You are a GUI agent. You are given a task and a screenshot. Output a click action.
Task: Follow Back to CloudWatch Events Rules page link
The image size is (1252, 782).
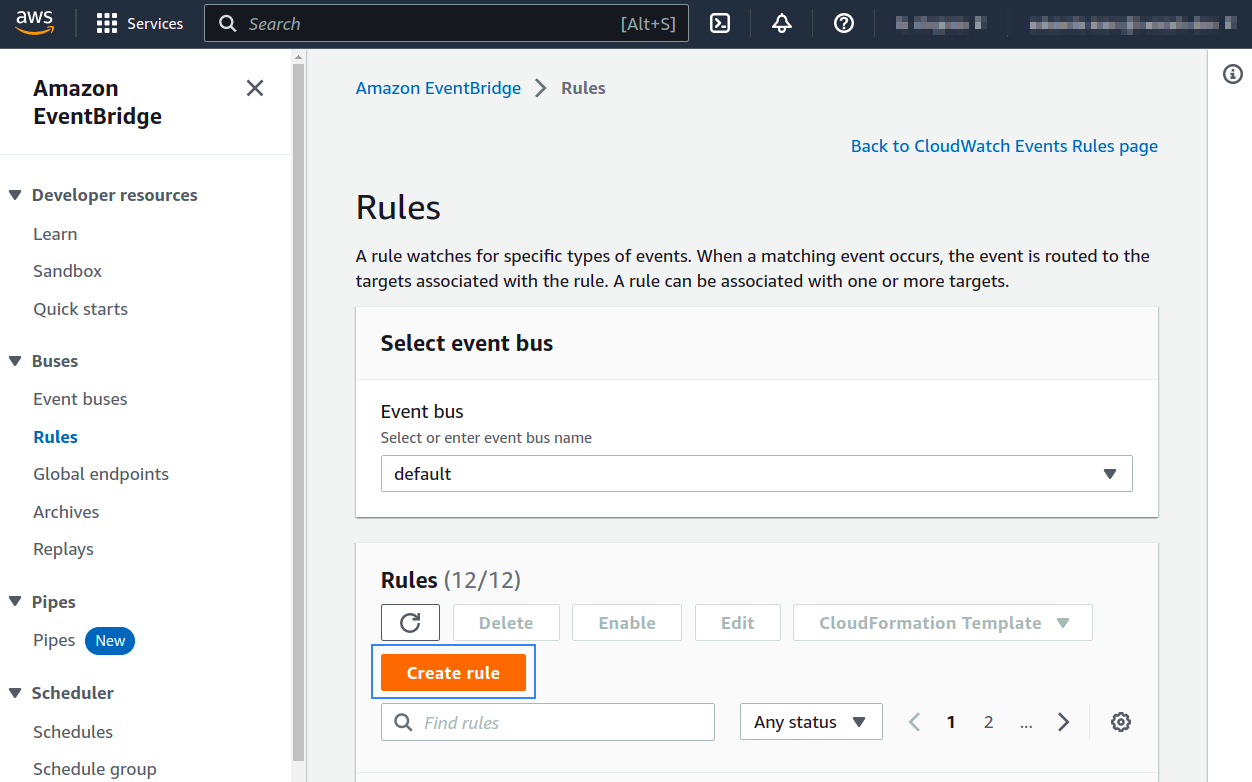[1004, 146]
